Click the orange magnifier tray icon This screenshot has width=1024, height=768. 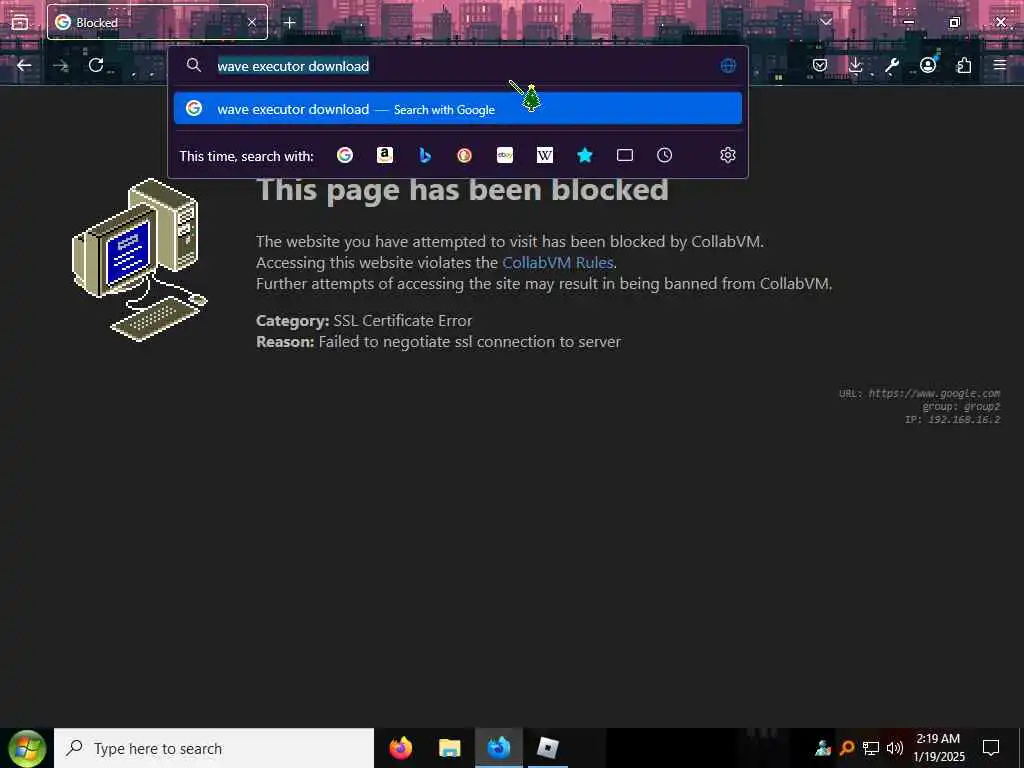click(847, 748)
